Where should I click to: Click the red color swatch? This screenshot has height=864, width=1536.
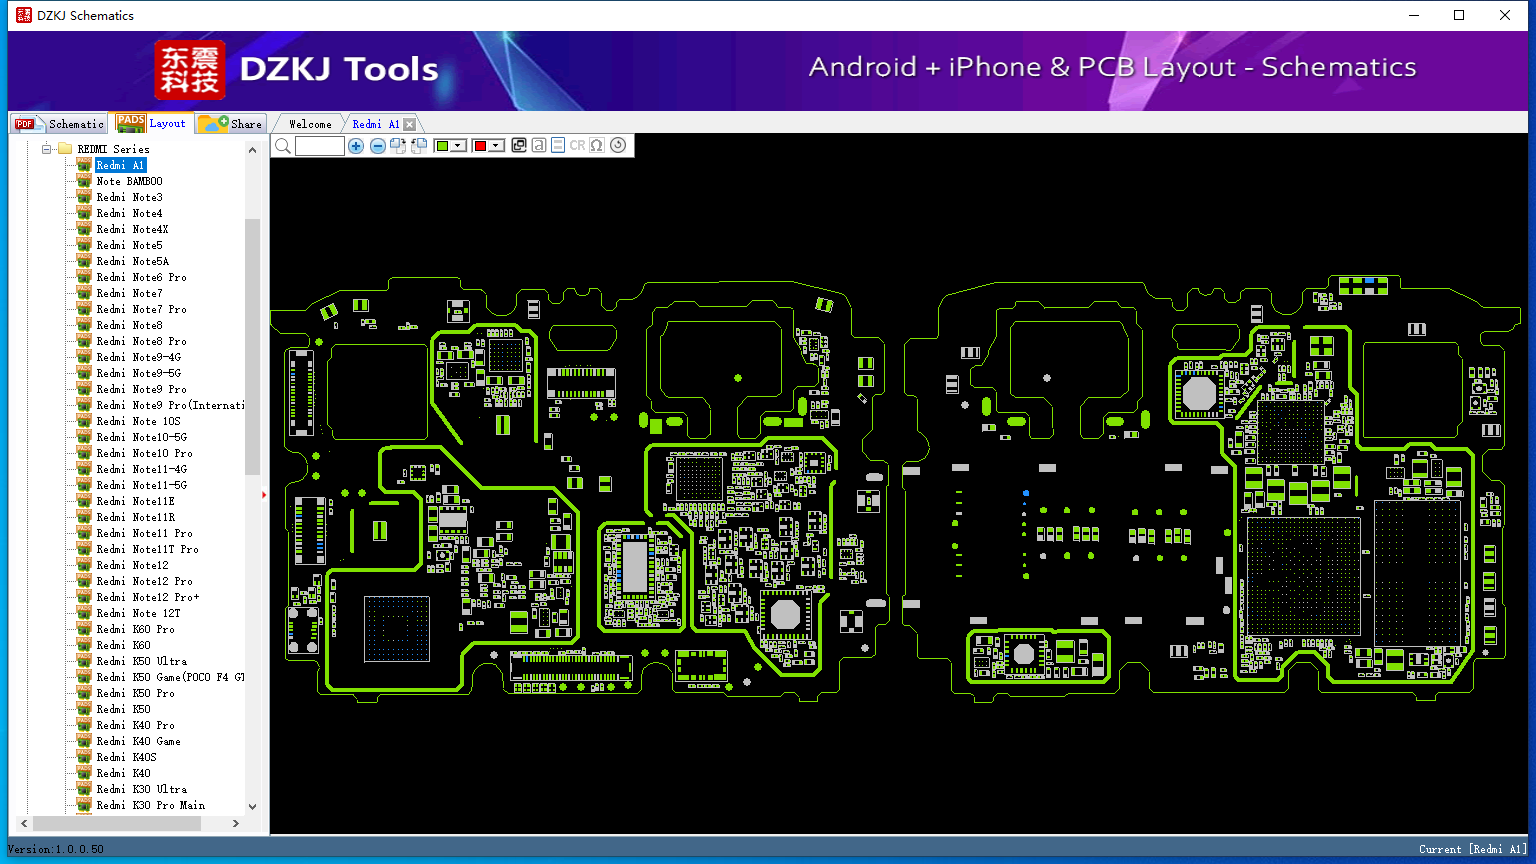coord(480,146)
